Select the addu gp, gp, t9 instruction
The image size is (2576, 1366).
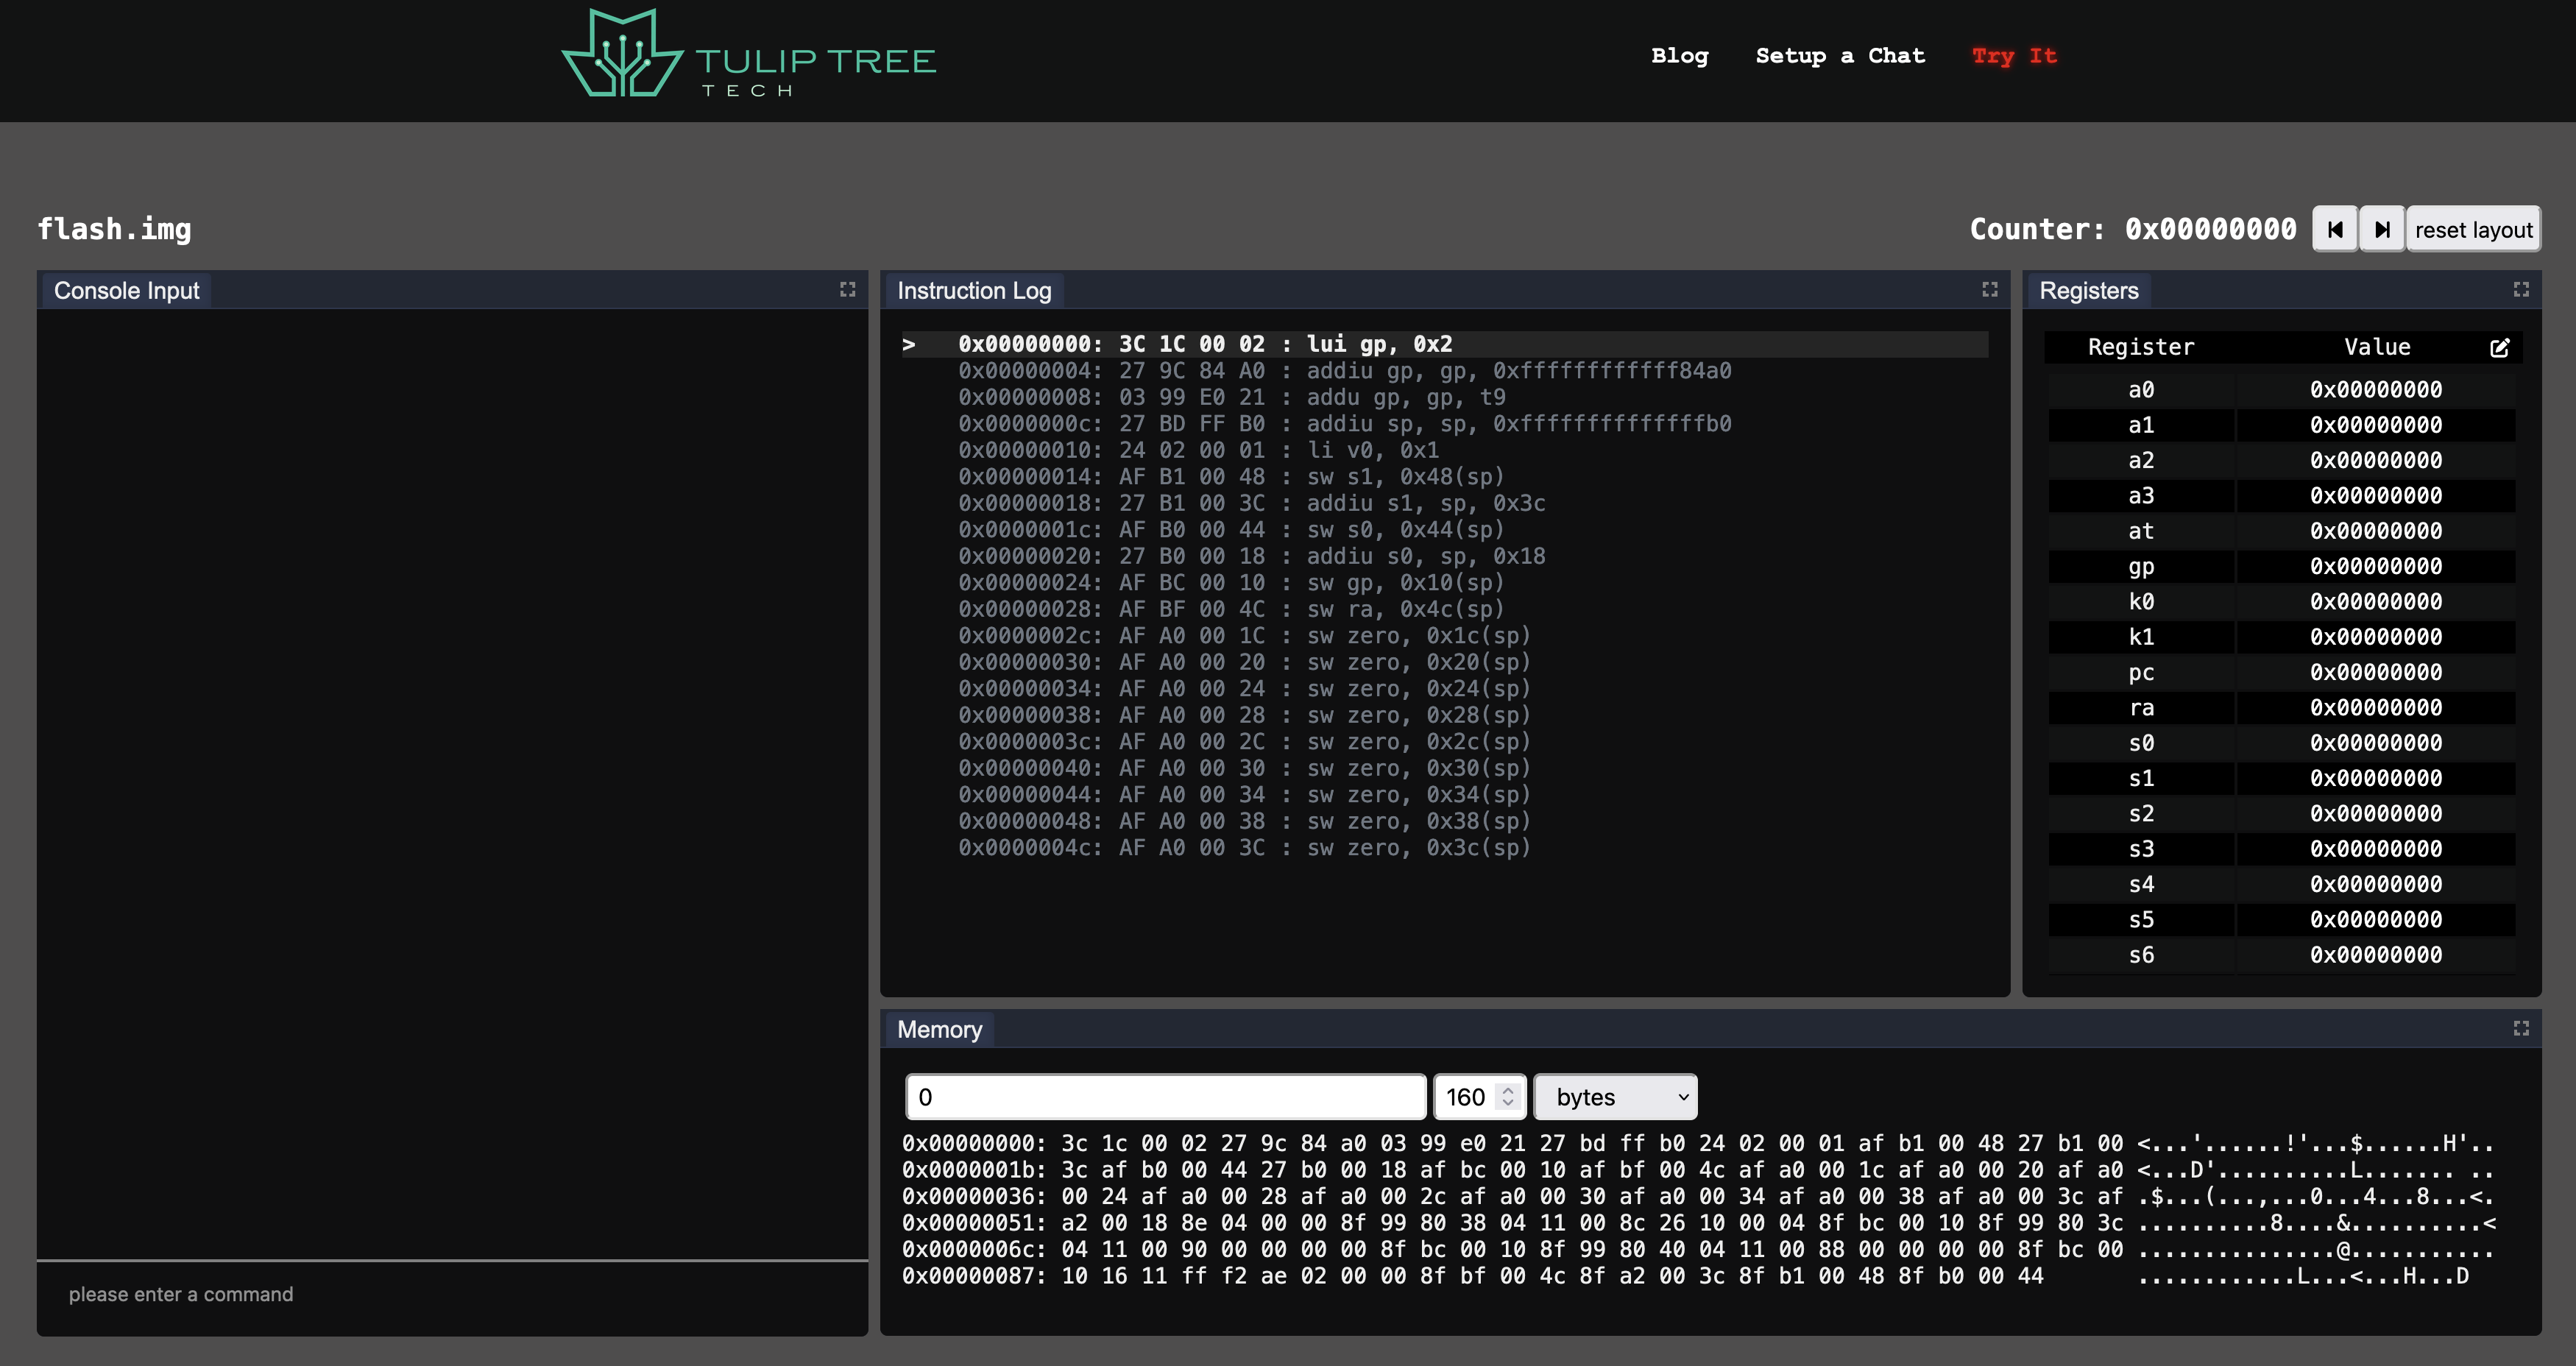[x=1444, y=397]
